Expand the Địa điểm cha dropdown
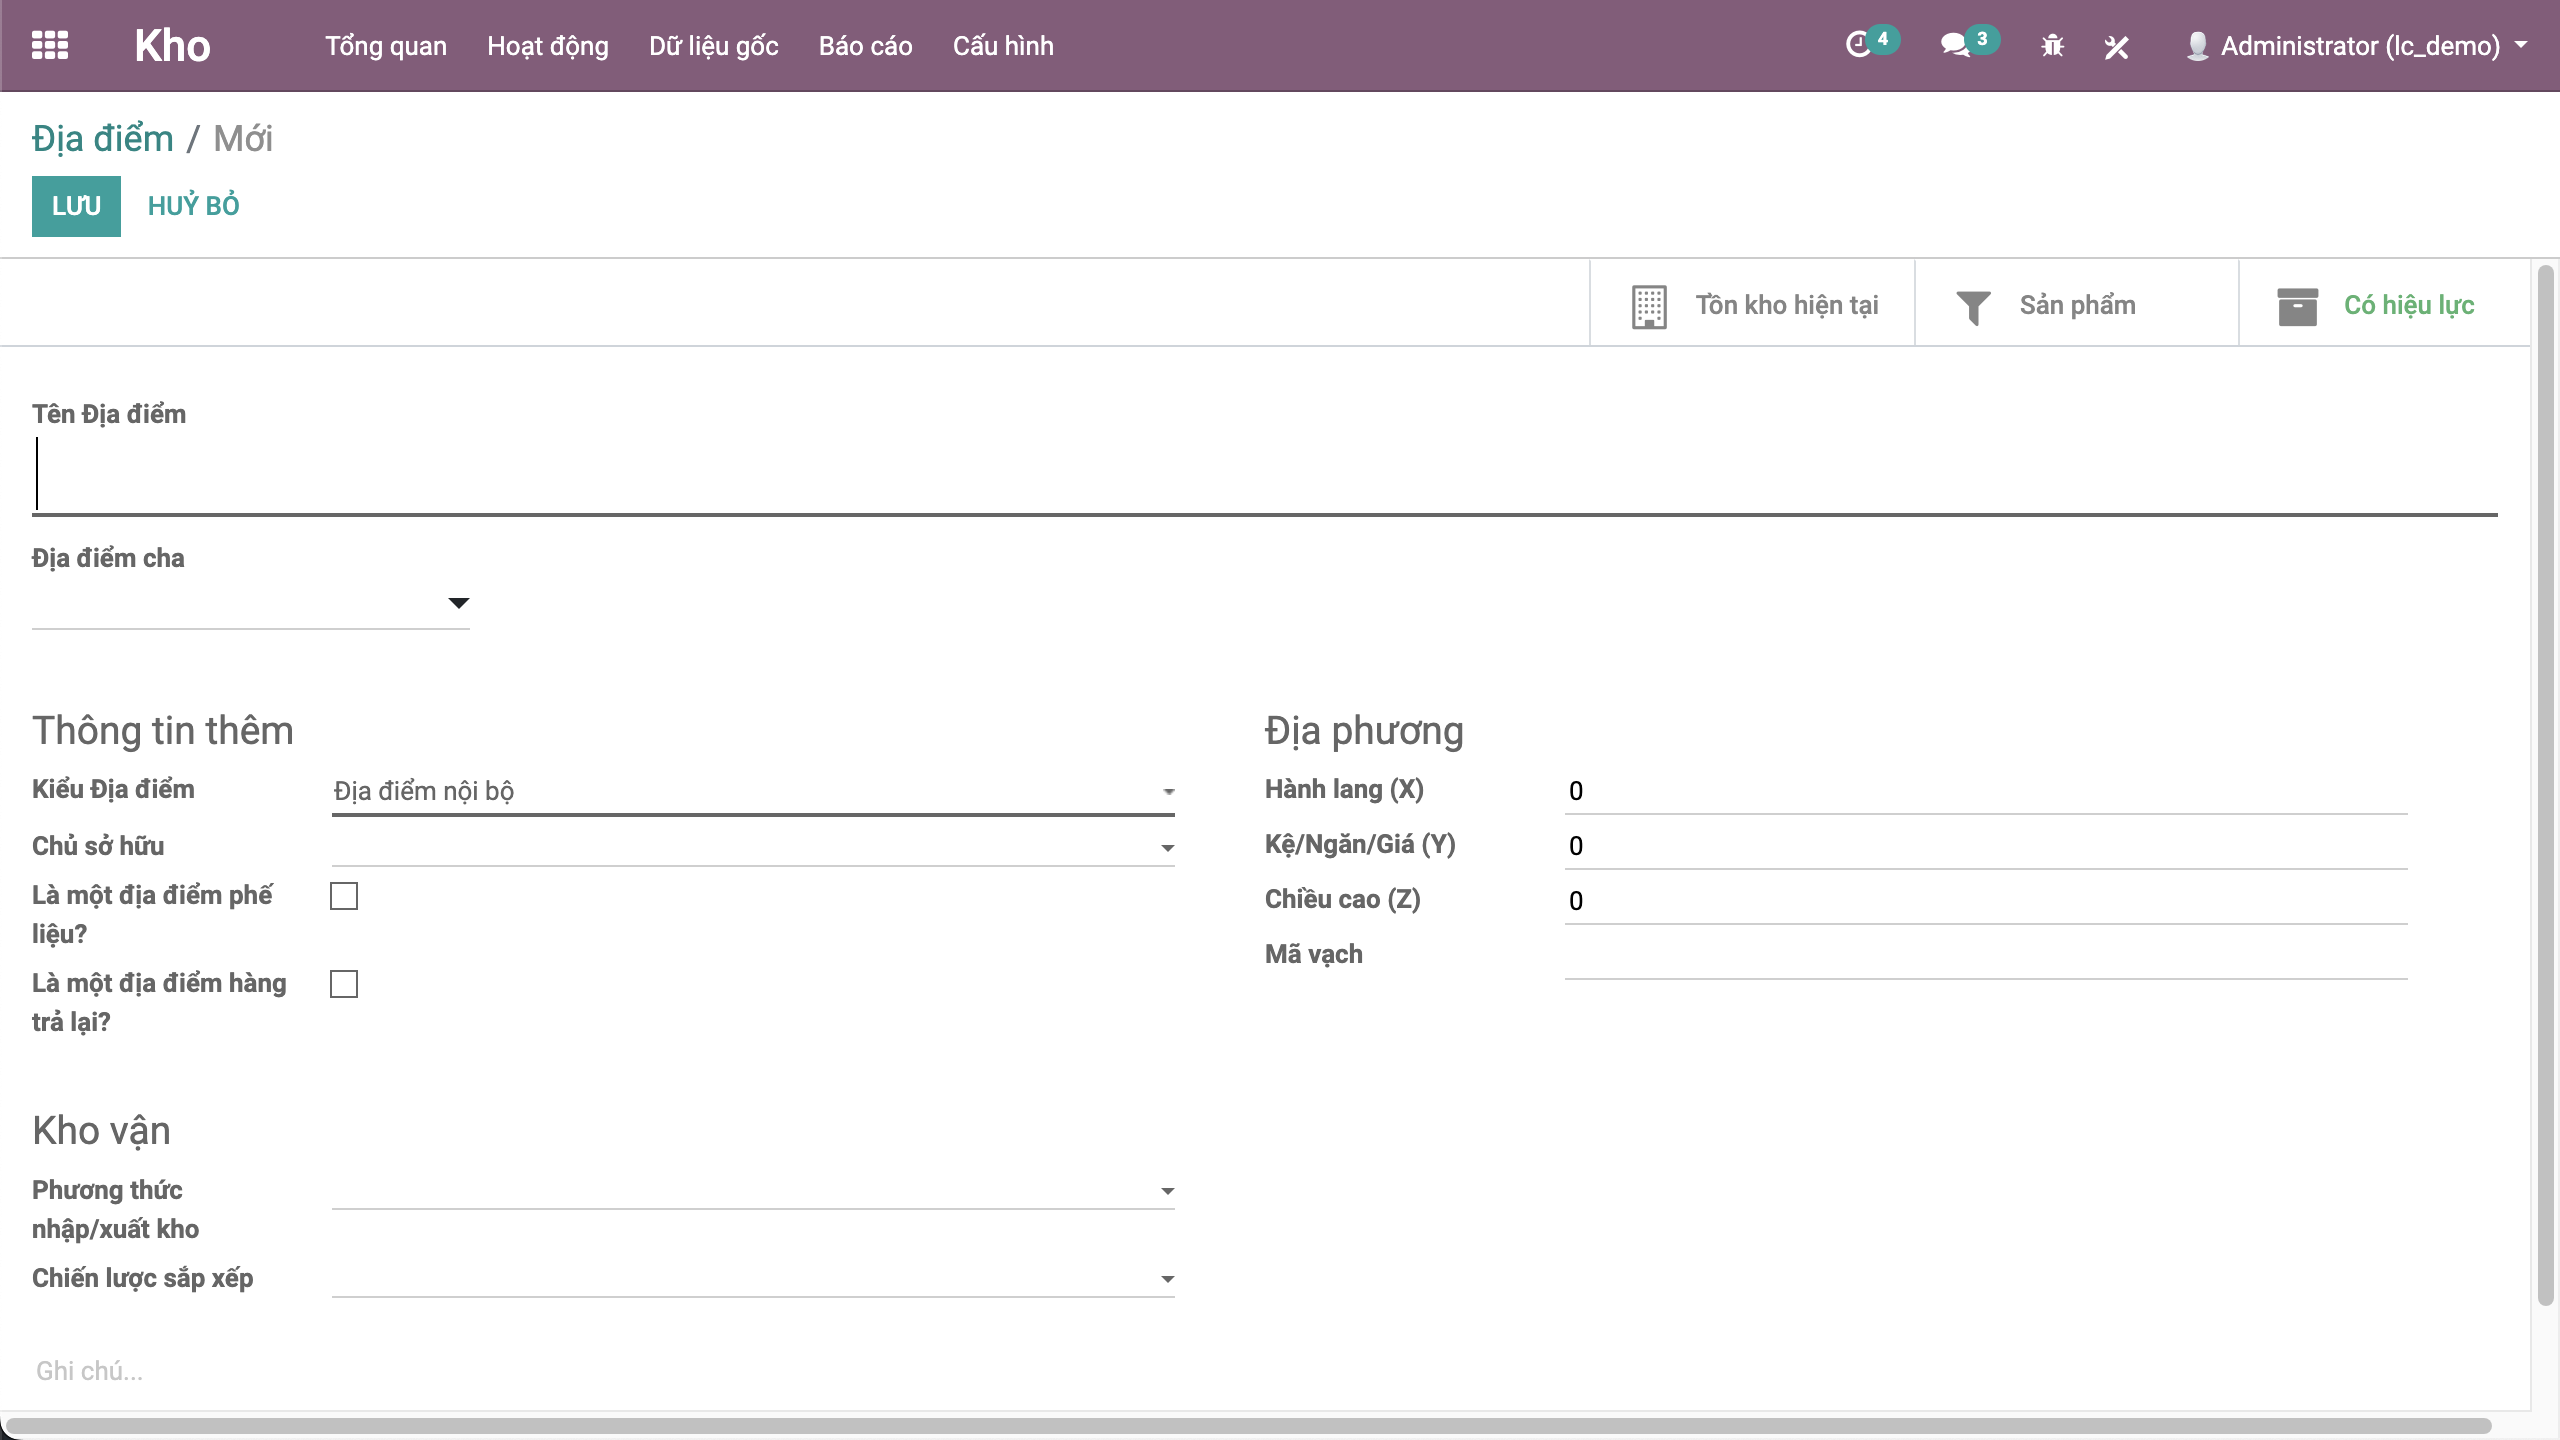The width and height of the screenshot is (2560, 1440). (458, 603)
